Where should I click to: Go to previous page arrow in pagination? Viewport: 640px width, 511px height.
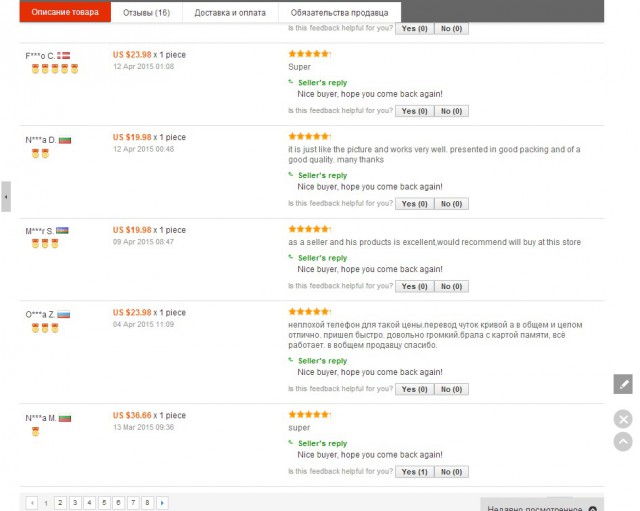(x=32, y=503)
